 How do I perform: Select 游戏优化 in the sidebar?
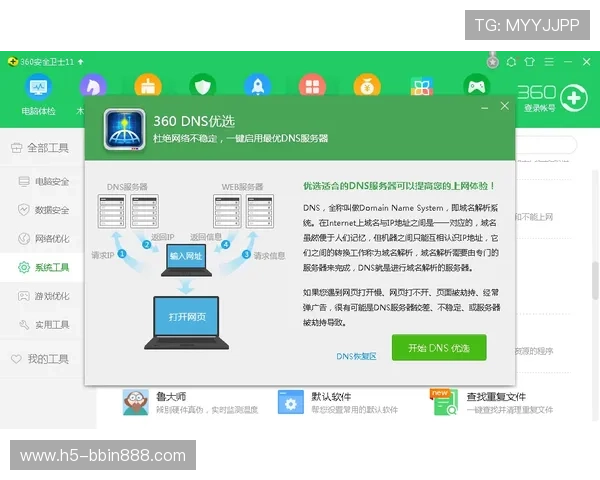[42, 296]
